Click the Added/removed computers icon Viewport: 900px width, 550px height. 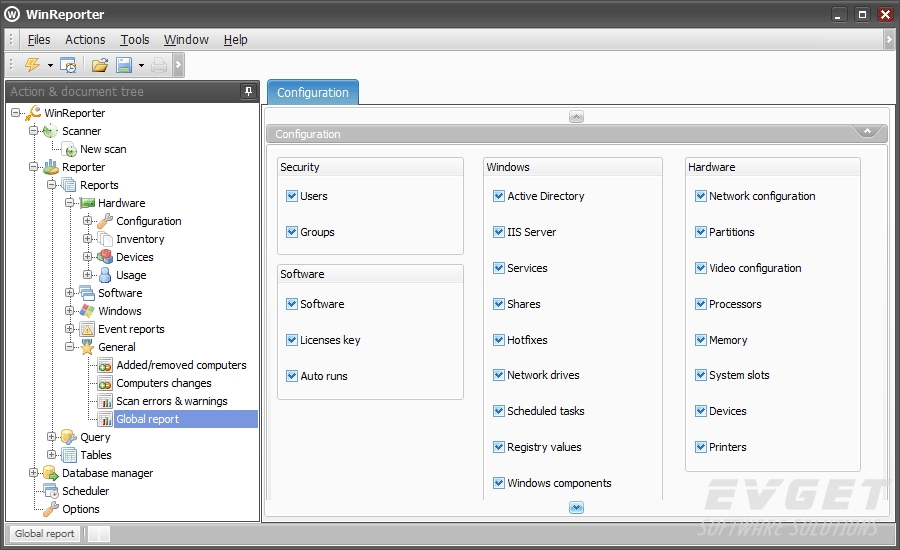(105, 365)
